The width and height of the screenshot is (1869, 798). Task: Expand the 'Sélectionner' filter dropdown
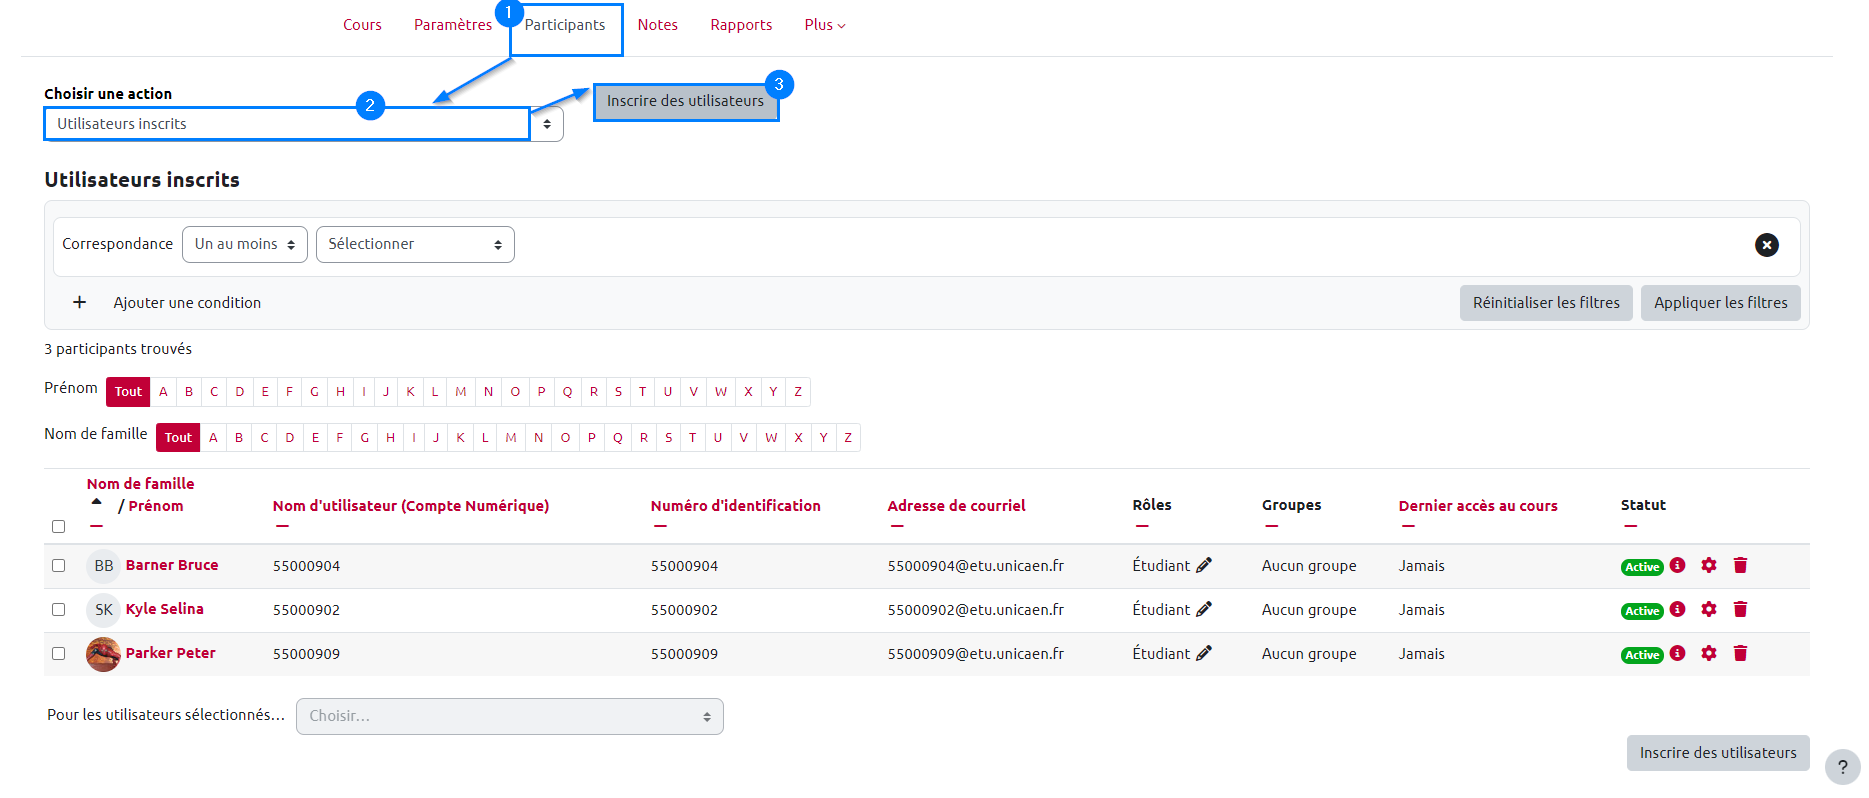tap(415, 244)
